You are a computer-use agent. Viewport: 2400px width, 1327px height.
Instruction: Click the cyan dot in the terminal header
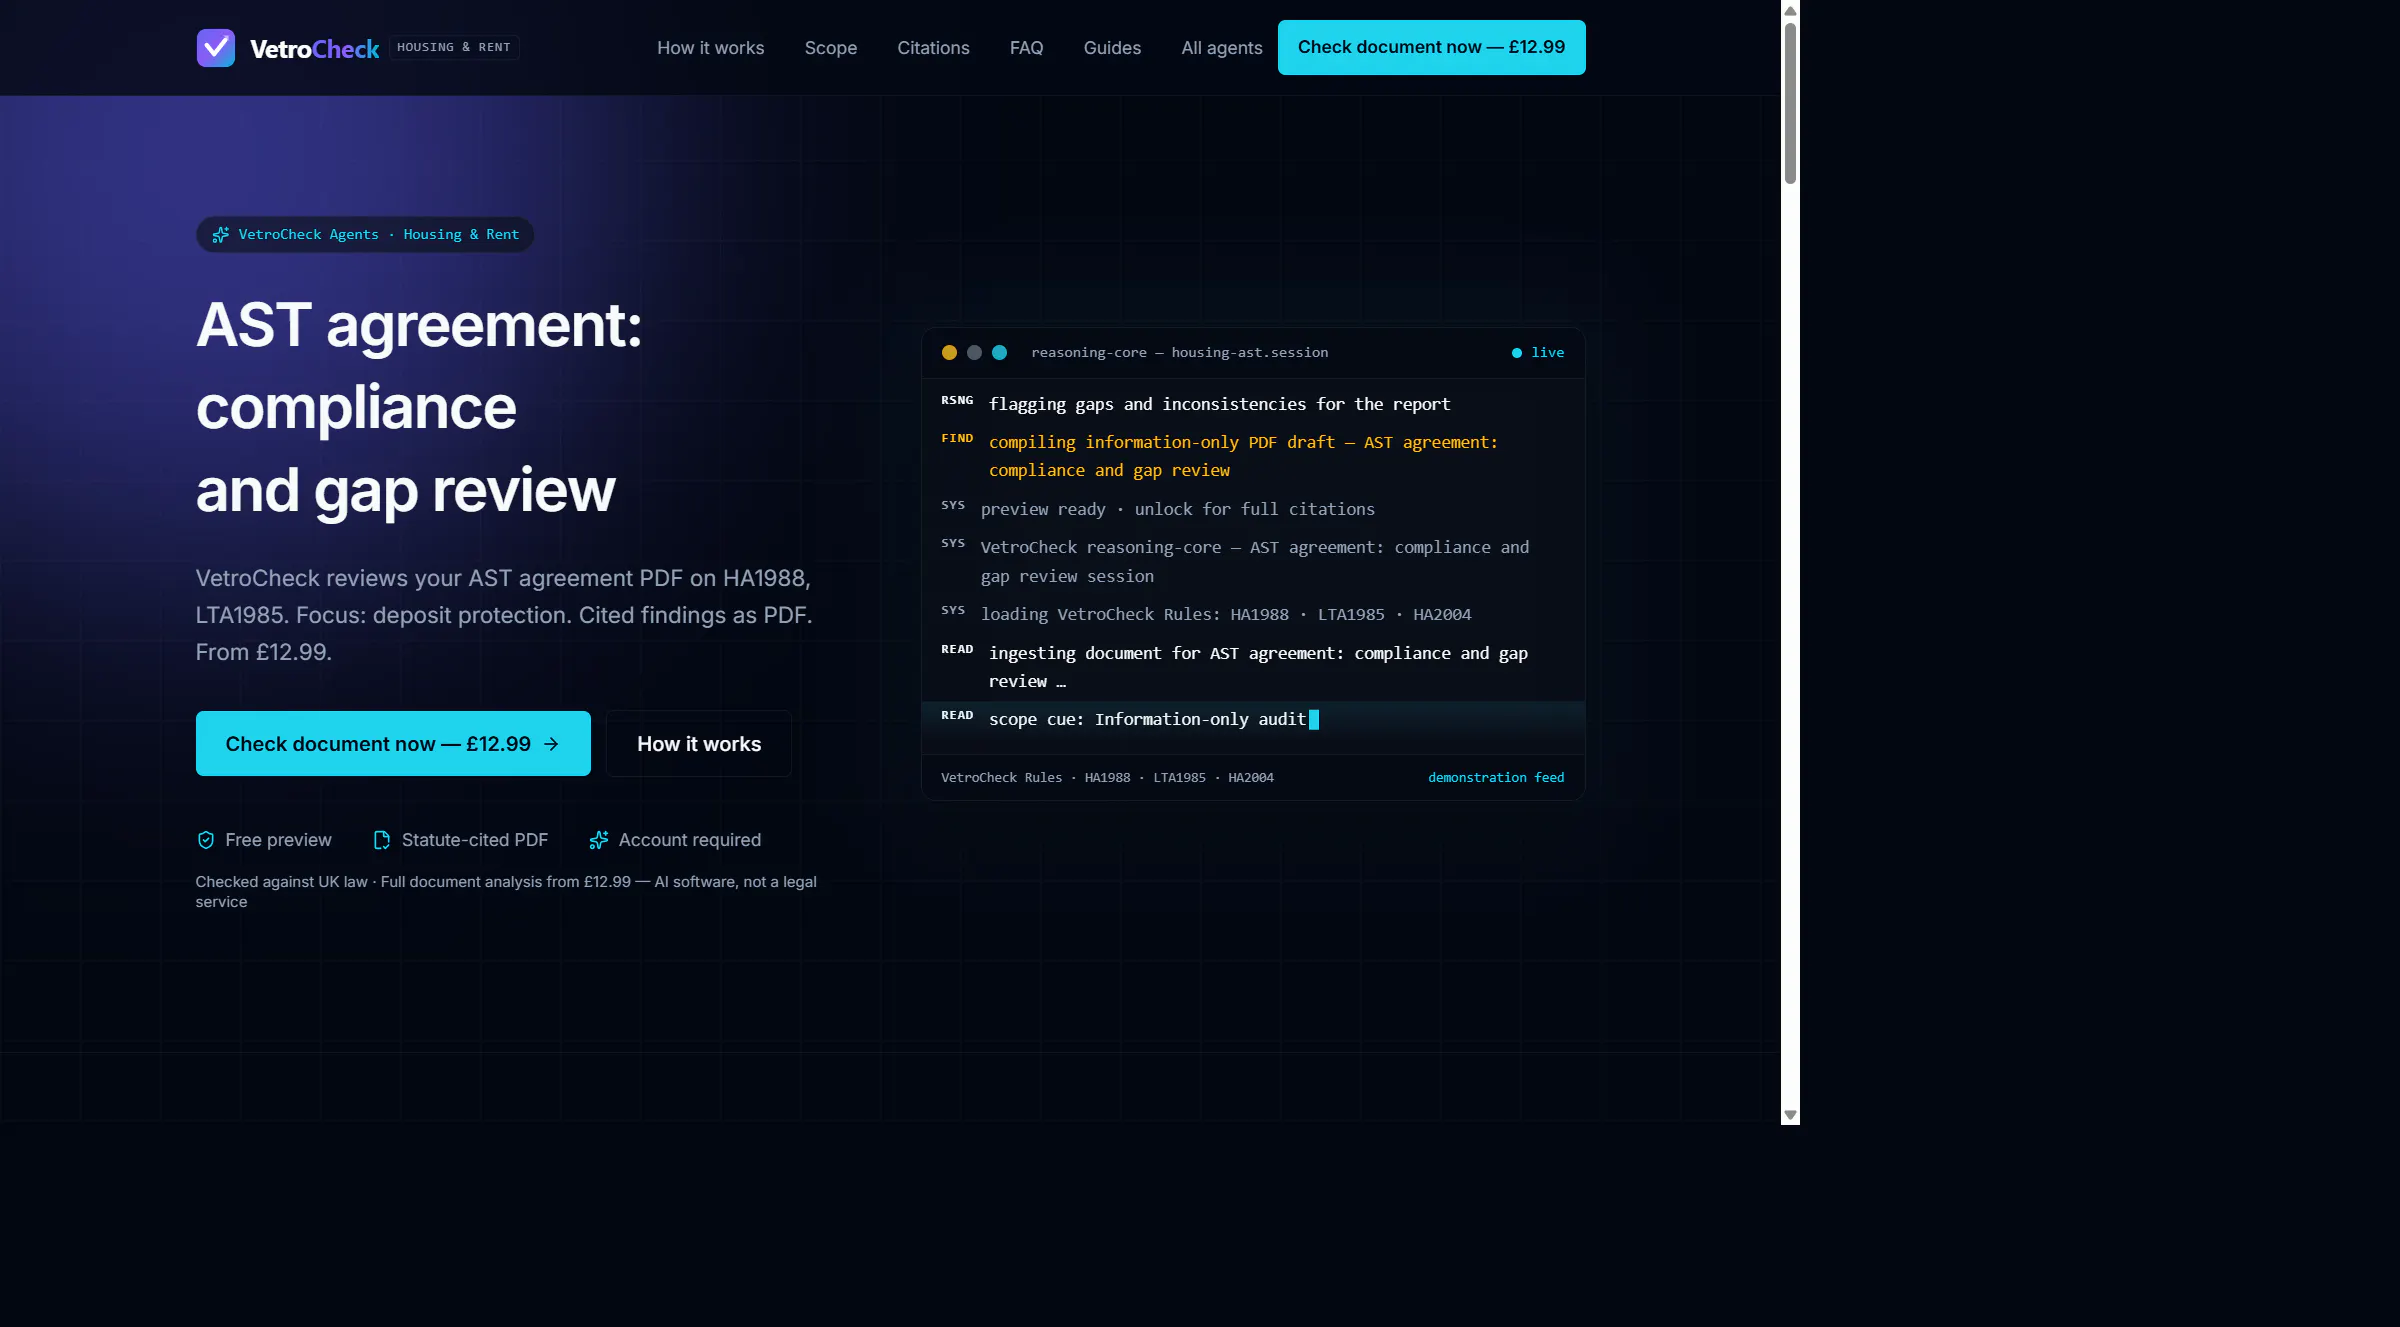[999, 353]
